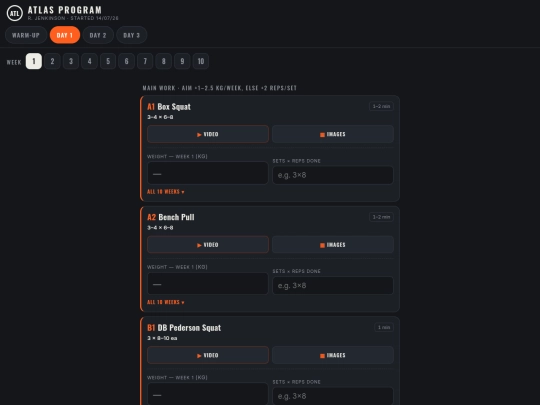
Task: Play the DB Pederson Squat video
Action: tap(208, 355)
